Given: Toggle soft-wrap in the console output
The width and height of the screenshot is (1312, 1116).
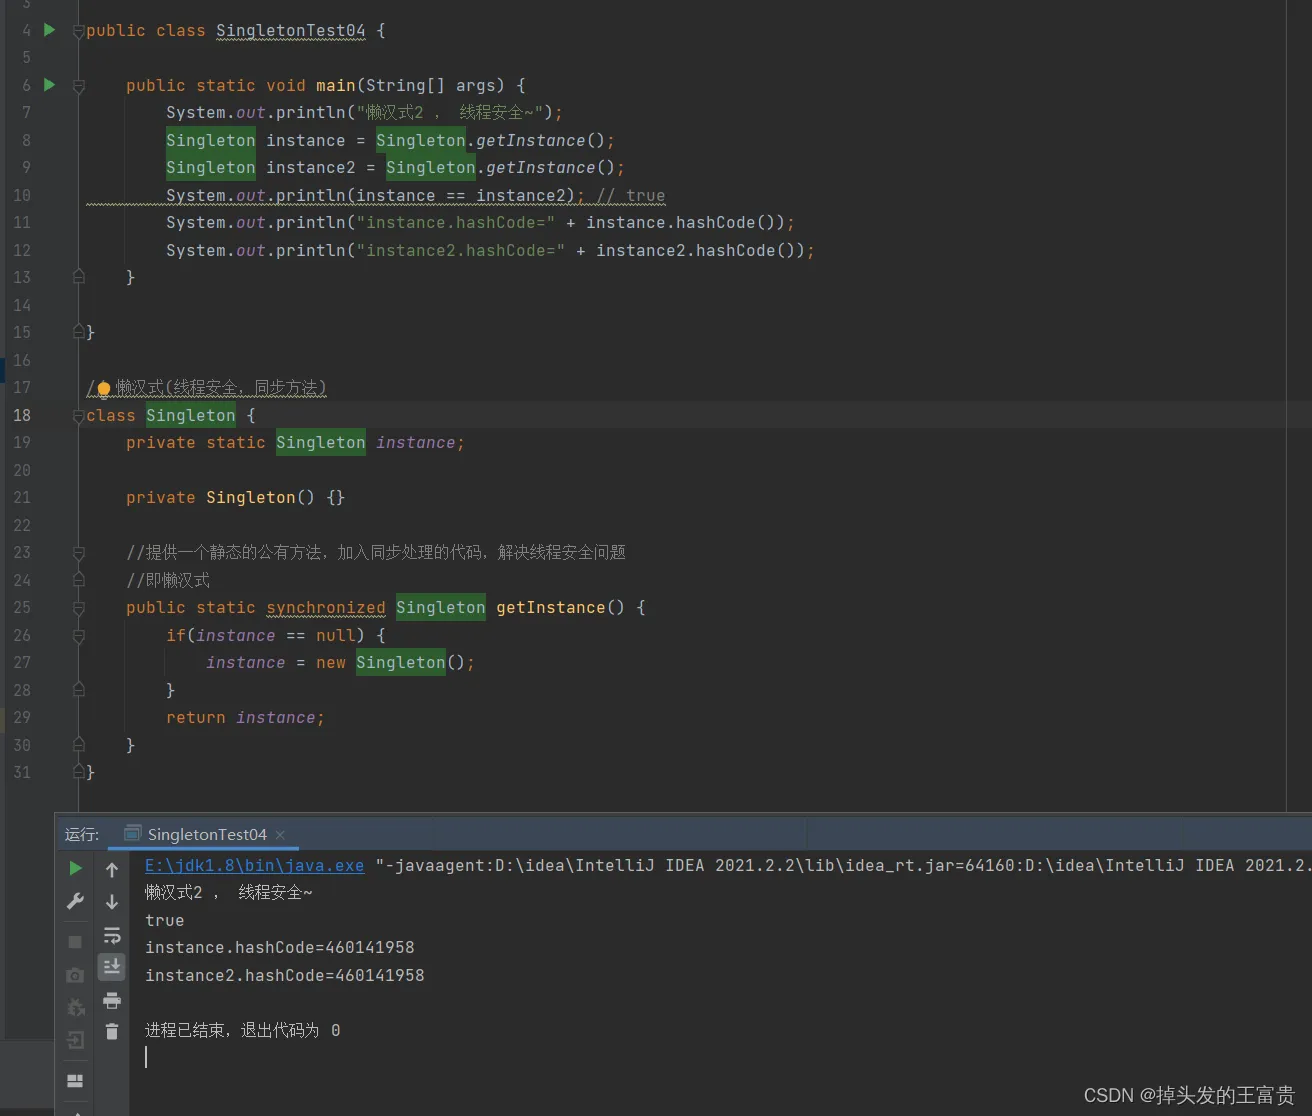Looking at the screenshot, I should (112, 936).
